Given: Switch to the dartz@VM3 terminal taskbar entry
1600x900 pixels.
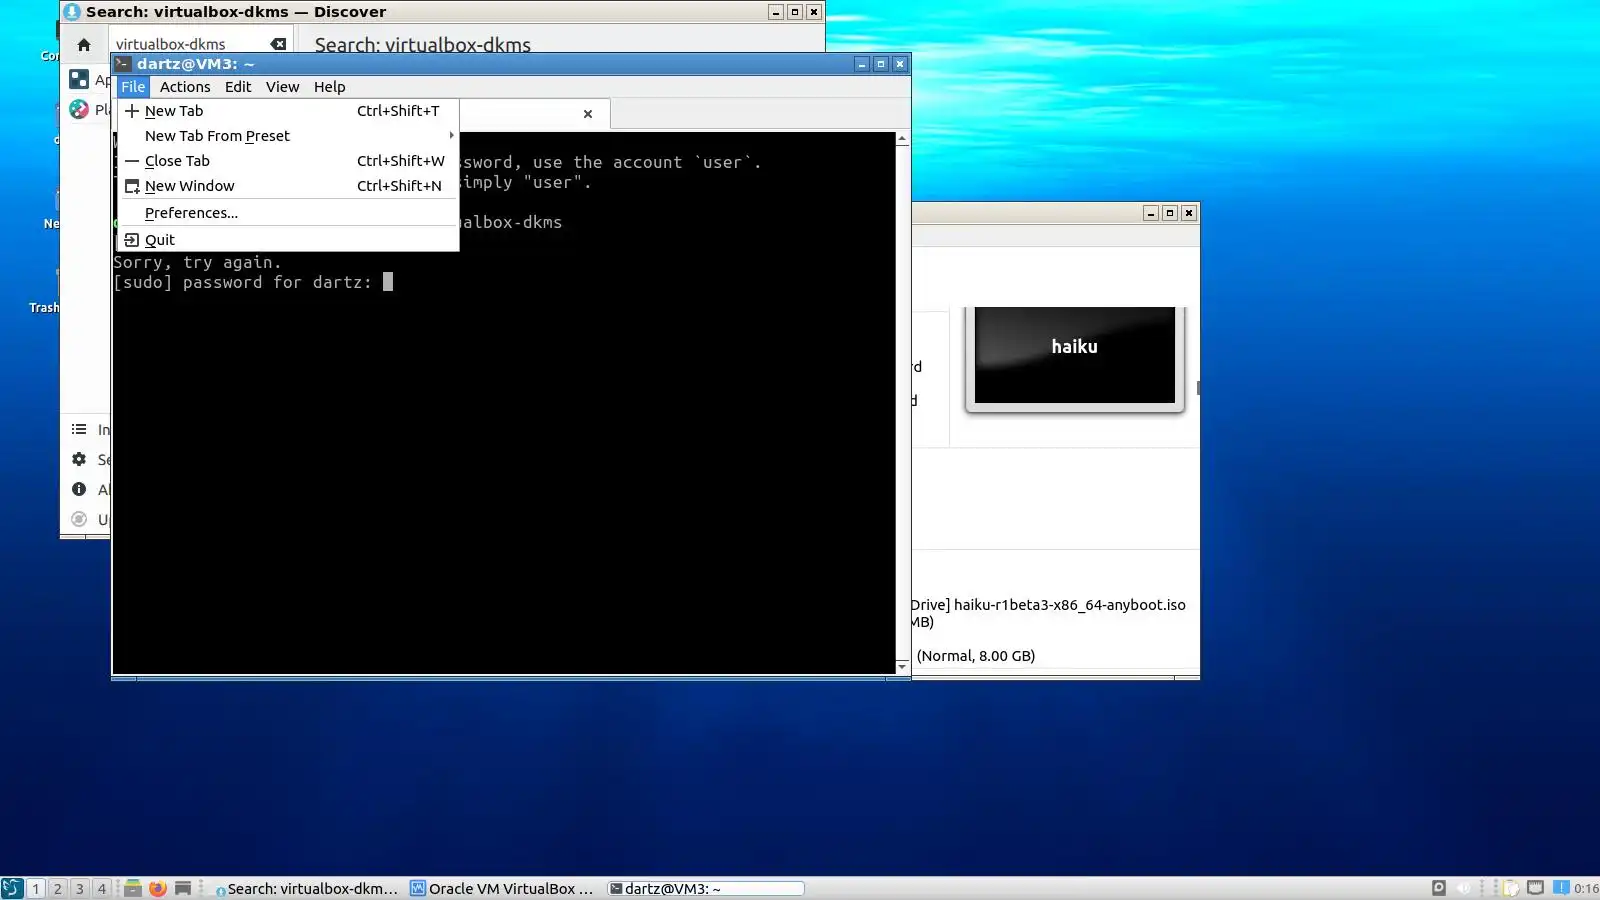Looking at the screenshot, I should (706, 888).
